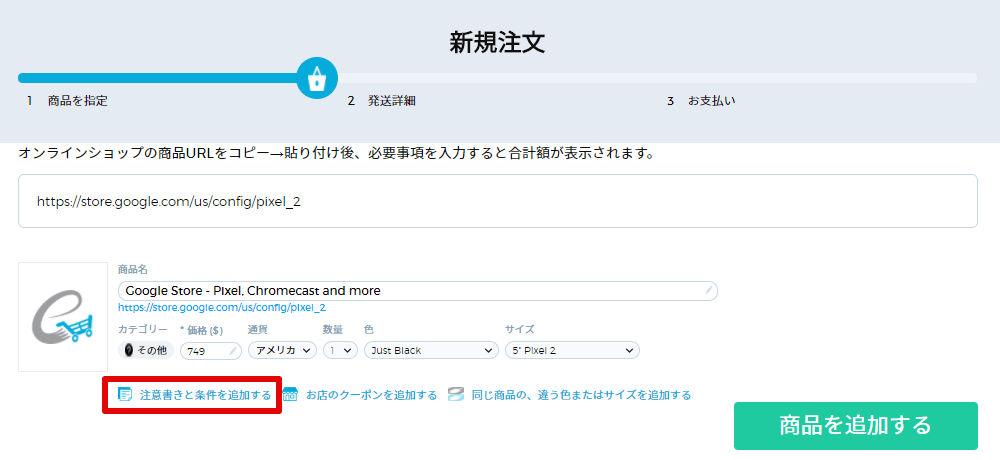Click the product thumbnail with cart logo

63,316
